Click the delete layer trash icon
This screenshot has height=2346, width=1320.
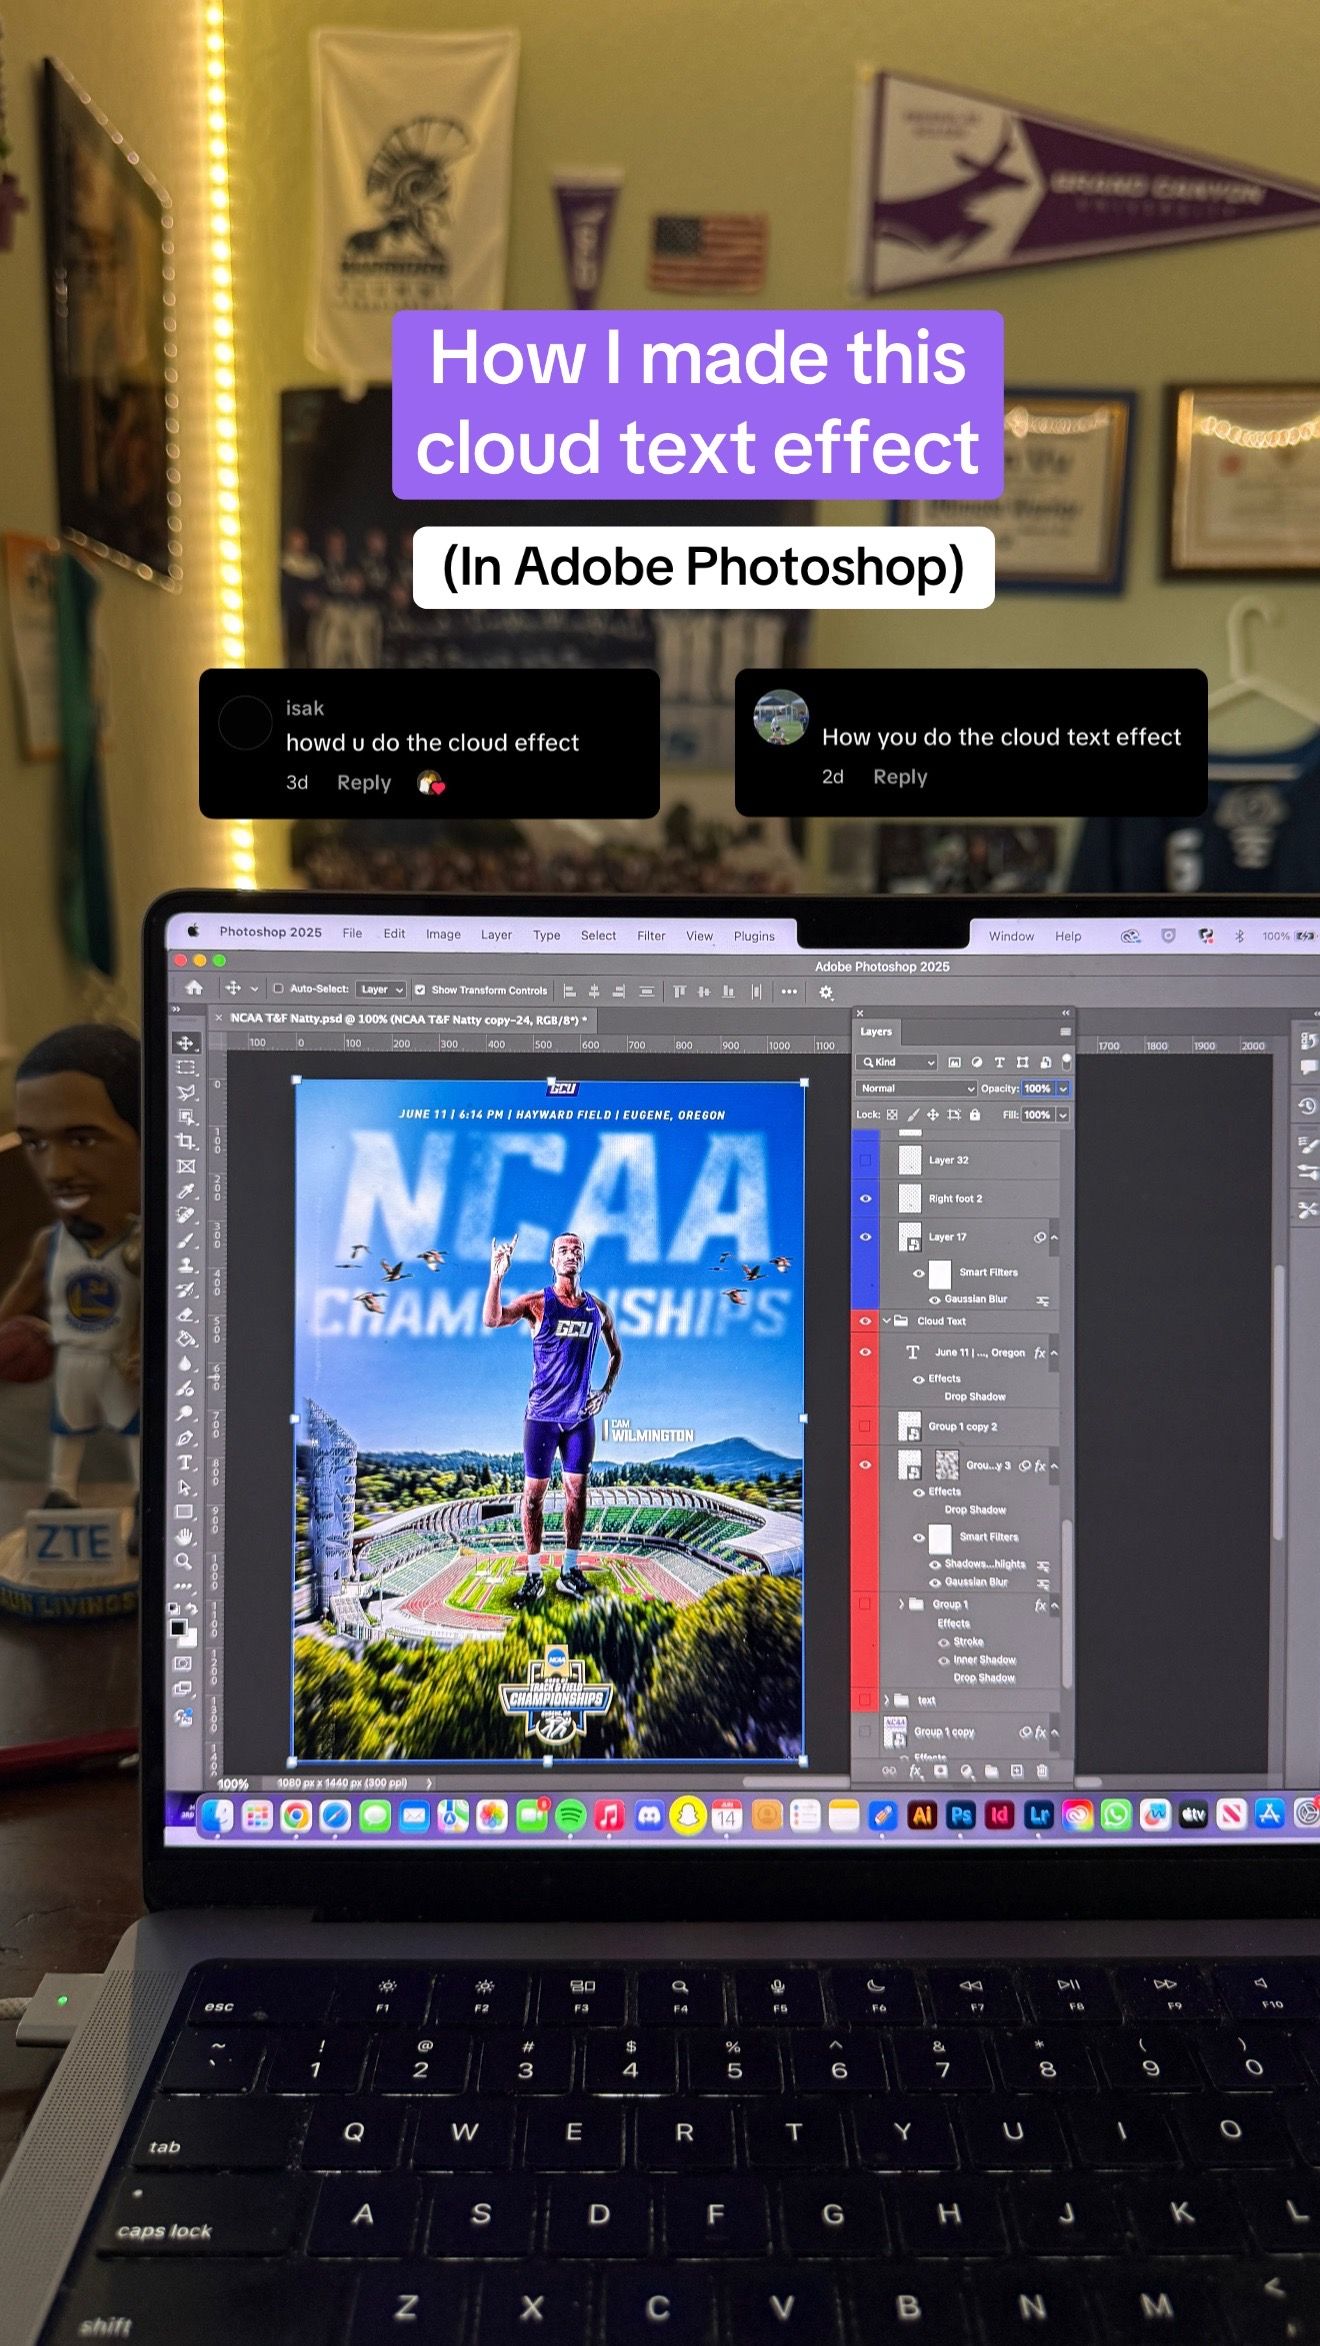pos(1042,1770)
